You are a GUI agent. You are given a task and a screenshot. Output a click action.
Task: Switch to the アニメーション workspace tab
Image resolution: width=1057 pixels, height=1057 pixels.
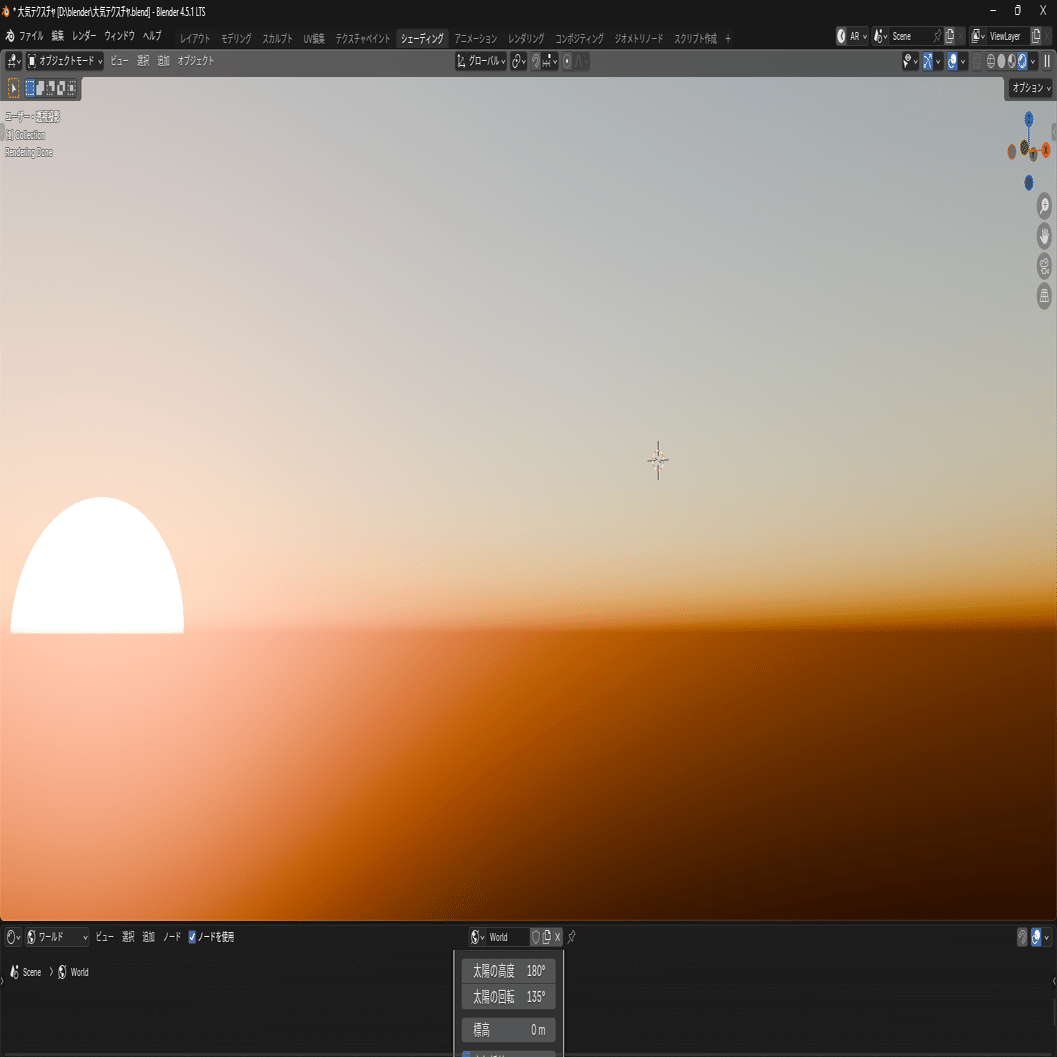(x=475, y=38)
